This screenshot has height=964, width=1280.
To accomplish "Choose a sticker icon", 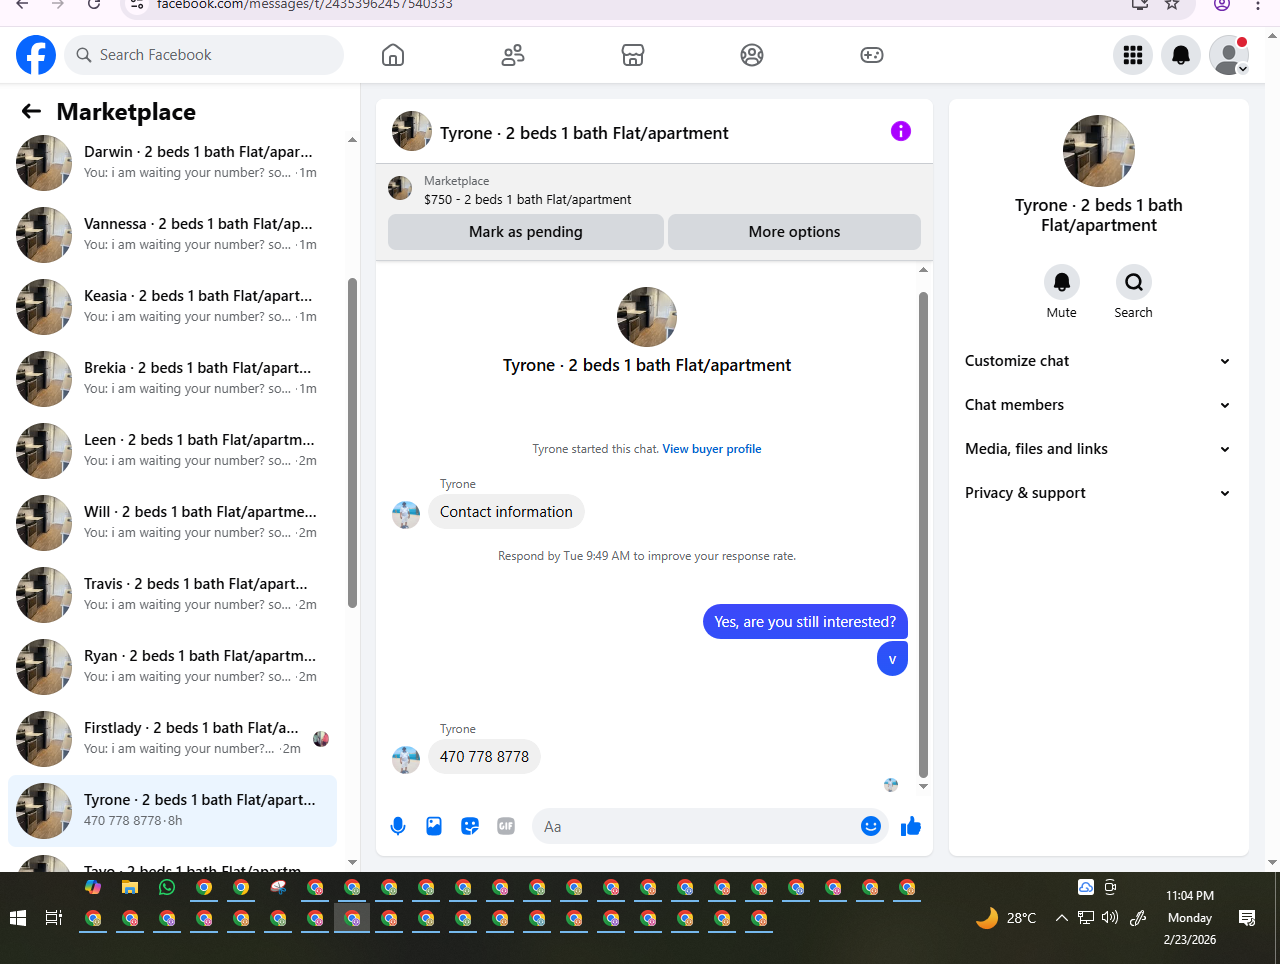I will pos(470,826).
